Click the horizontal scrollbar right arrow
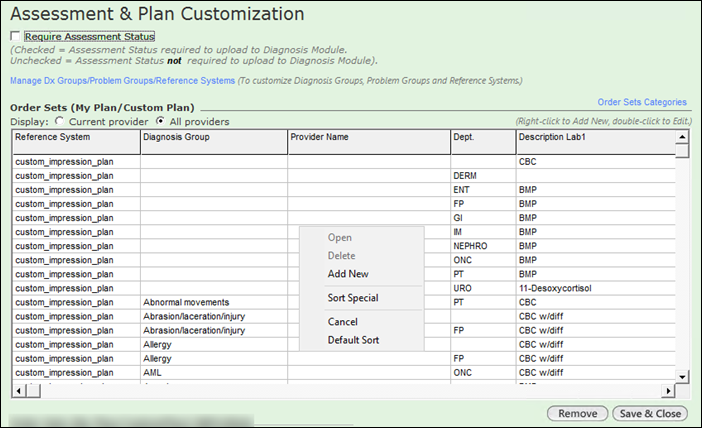The width and height of the screenshot is (702, 428). 668,391
